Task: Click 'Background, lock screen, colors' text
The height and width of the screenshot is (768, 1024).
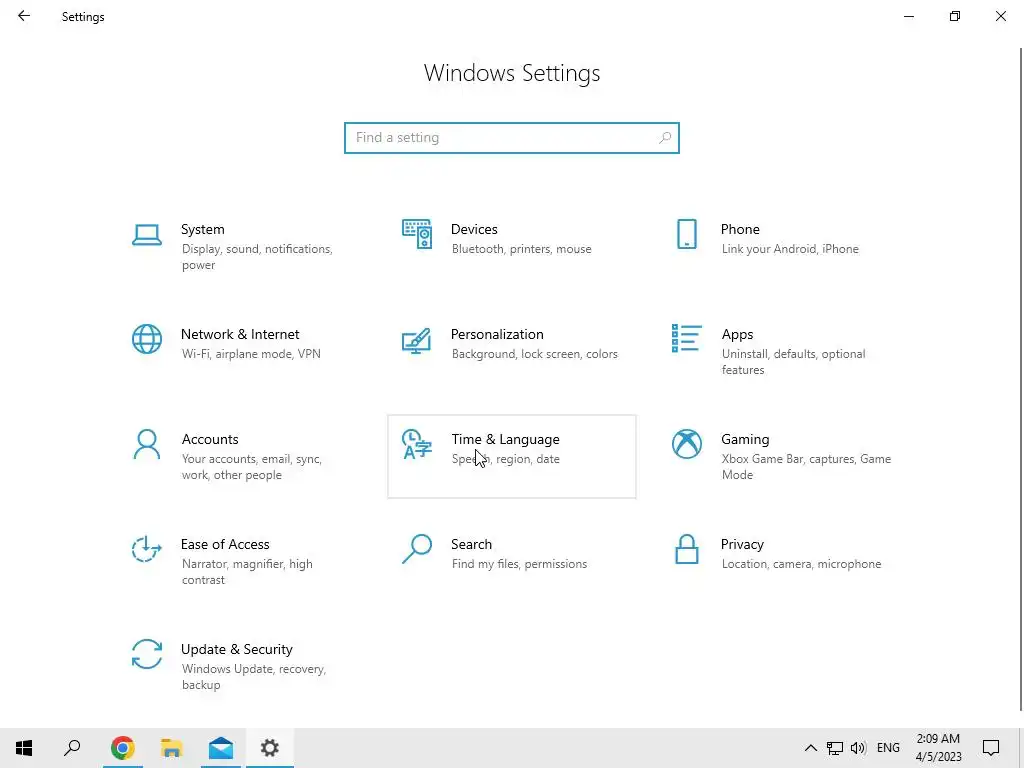Action: point(534,354)
